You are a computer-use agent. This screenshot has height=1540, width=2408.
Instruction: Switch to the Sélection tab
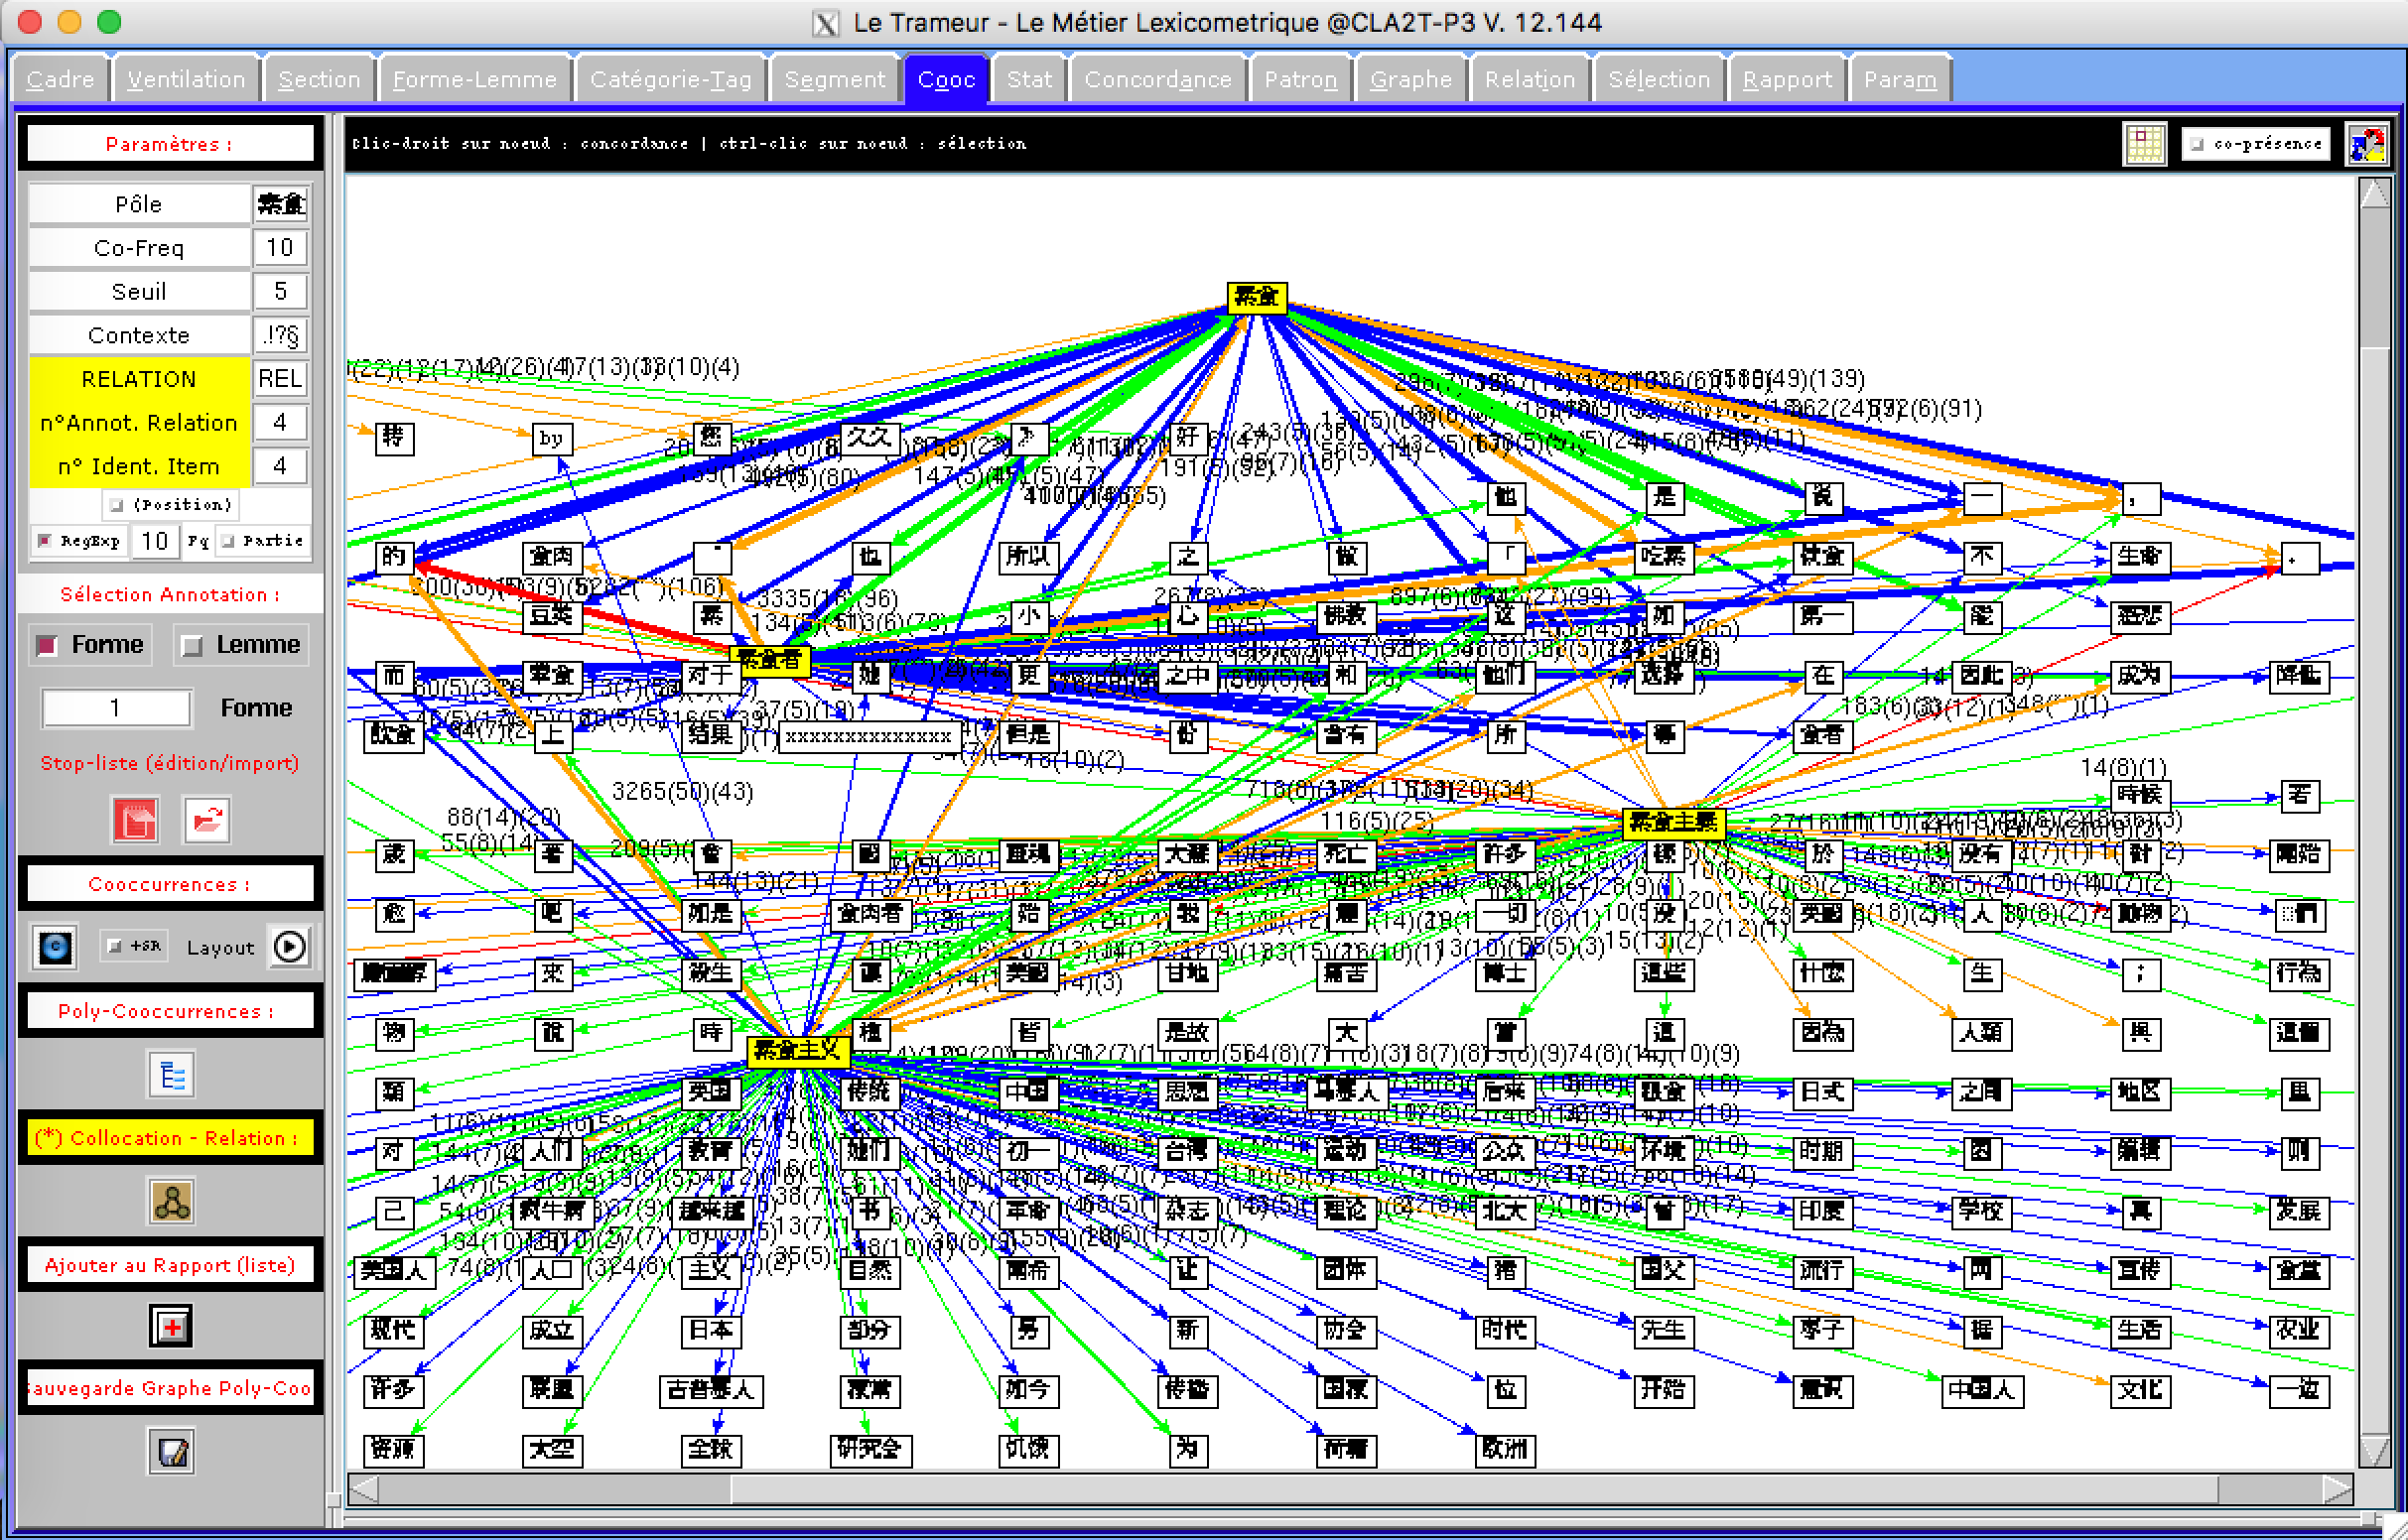pyautogui.click(x=1659, y=79)
